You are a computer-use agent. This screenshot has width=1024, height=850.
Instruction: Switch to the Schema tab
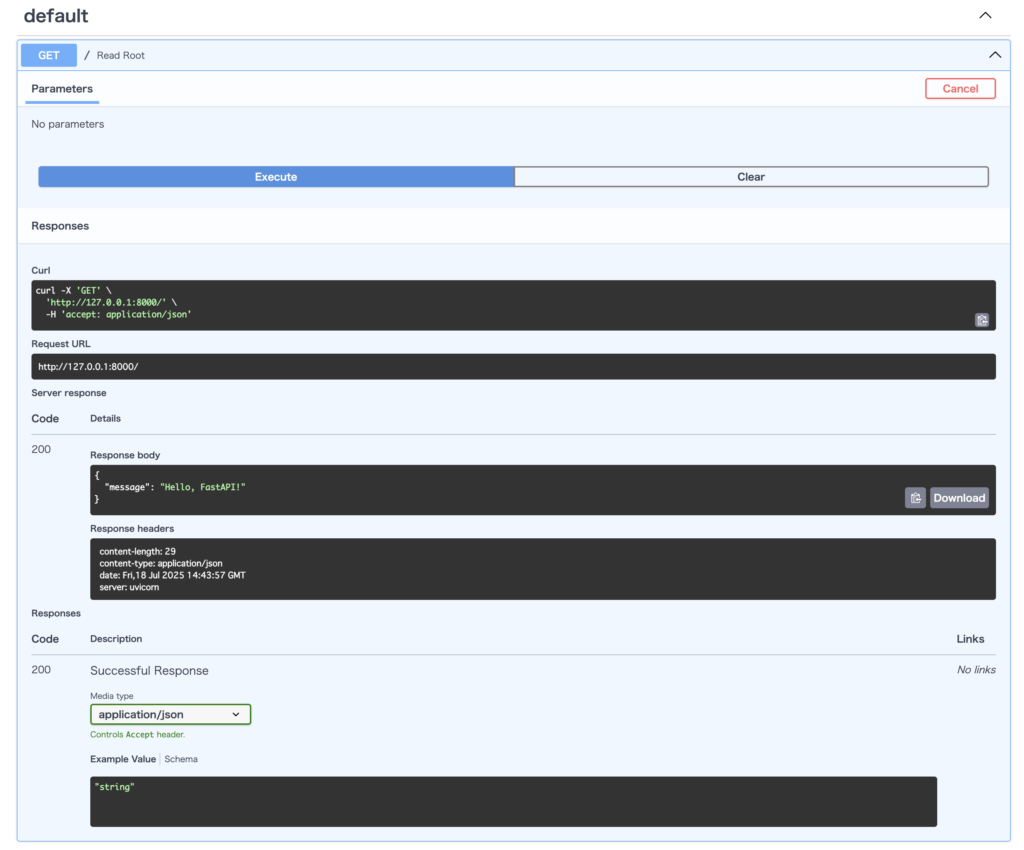click(181, 759)
